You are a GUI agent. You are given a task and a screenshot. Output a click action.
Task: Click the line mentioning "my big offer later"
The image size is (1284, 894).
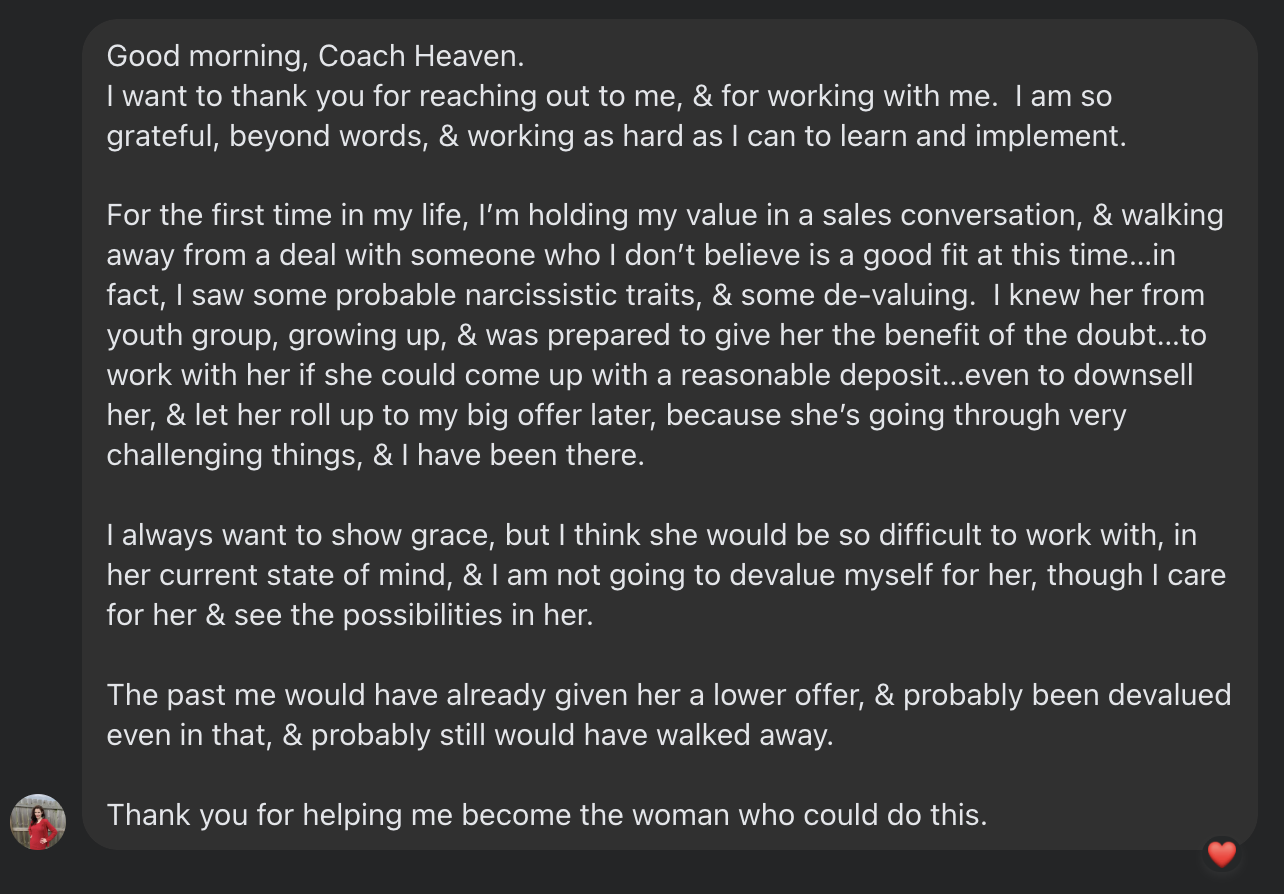616,415
